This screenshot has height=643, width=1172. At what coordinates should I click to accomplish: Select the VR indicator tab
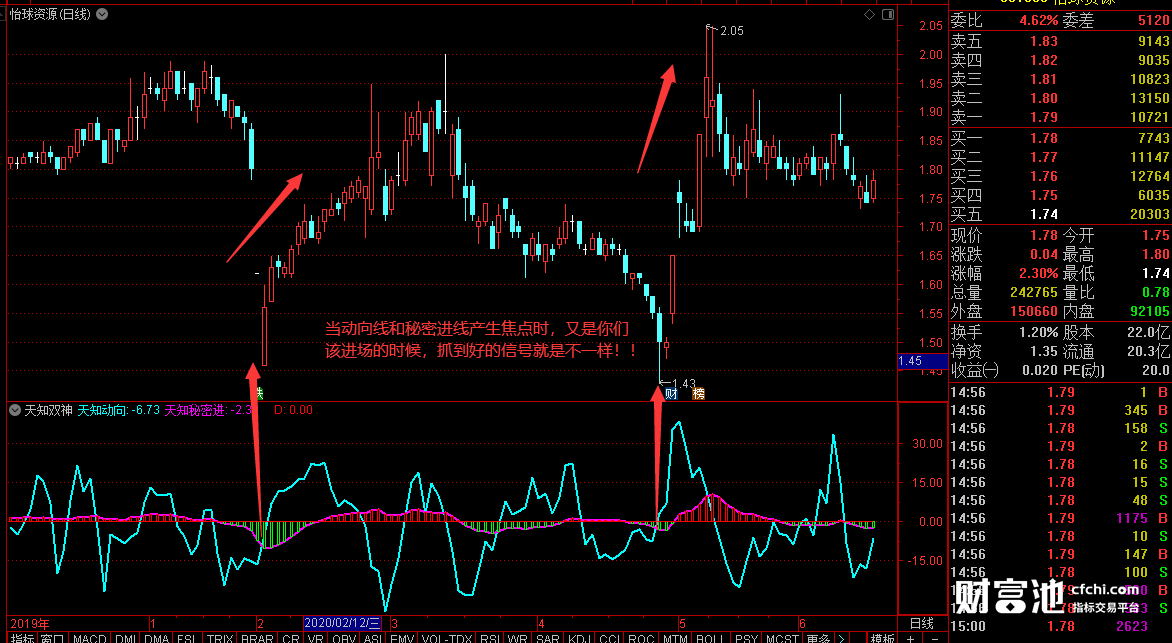pyautogui.click(x=315, y=639)
